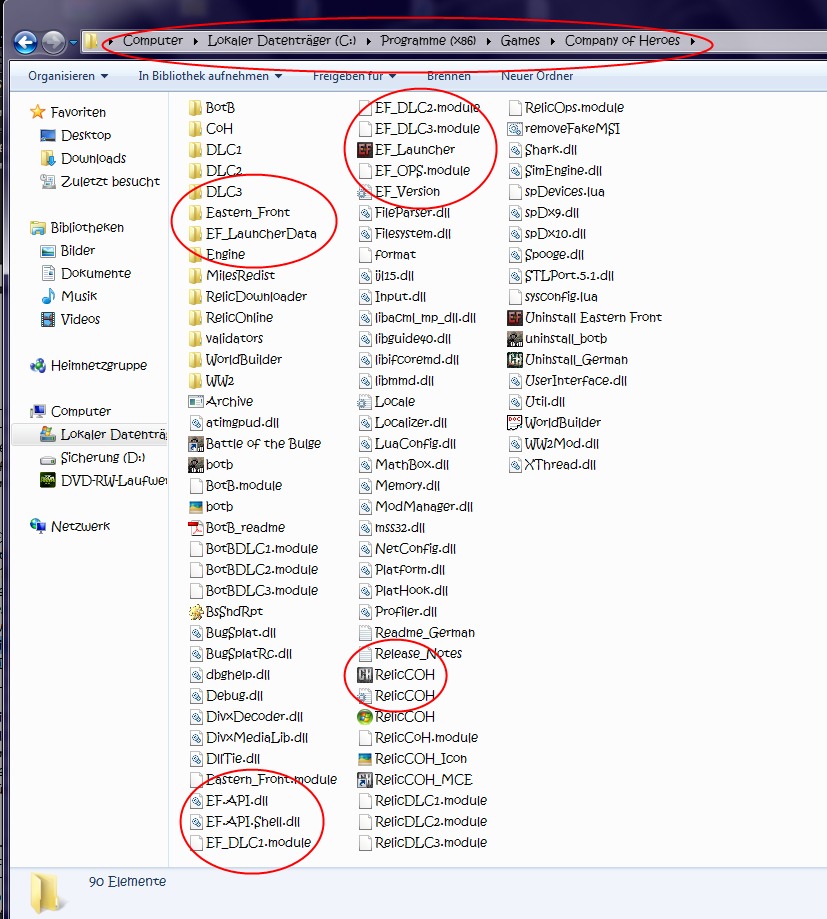Screen dimensions: 827x919
Task: Open the Organisieren dropdown menu
Action: [x=68, y=76]
